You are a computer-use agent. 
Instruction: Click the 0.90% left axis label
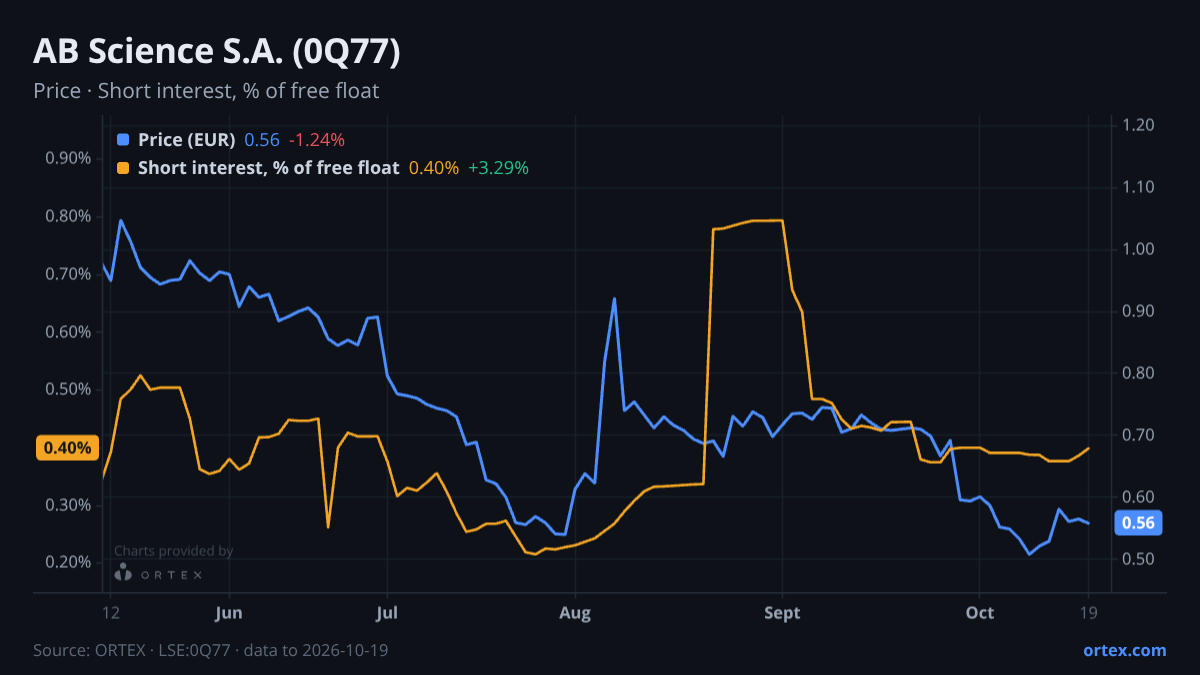[x=69, y=158]
